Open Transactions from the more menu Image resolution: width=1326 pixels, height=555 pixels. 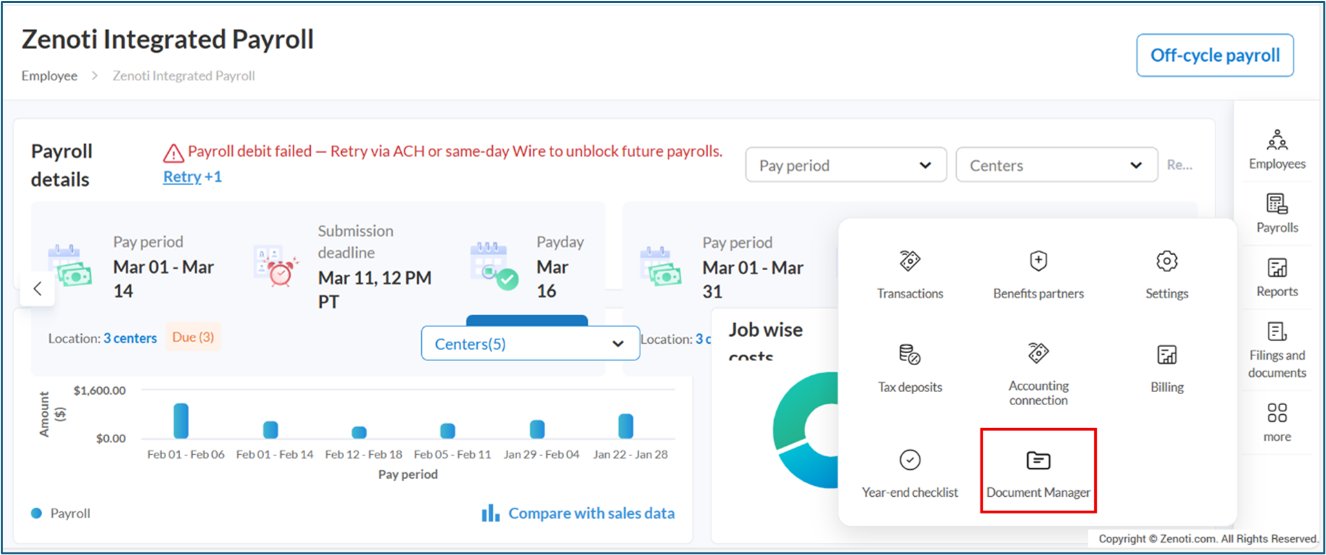click(910, 262)
